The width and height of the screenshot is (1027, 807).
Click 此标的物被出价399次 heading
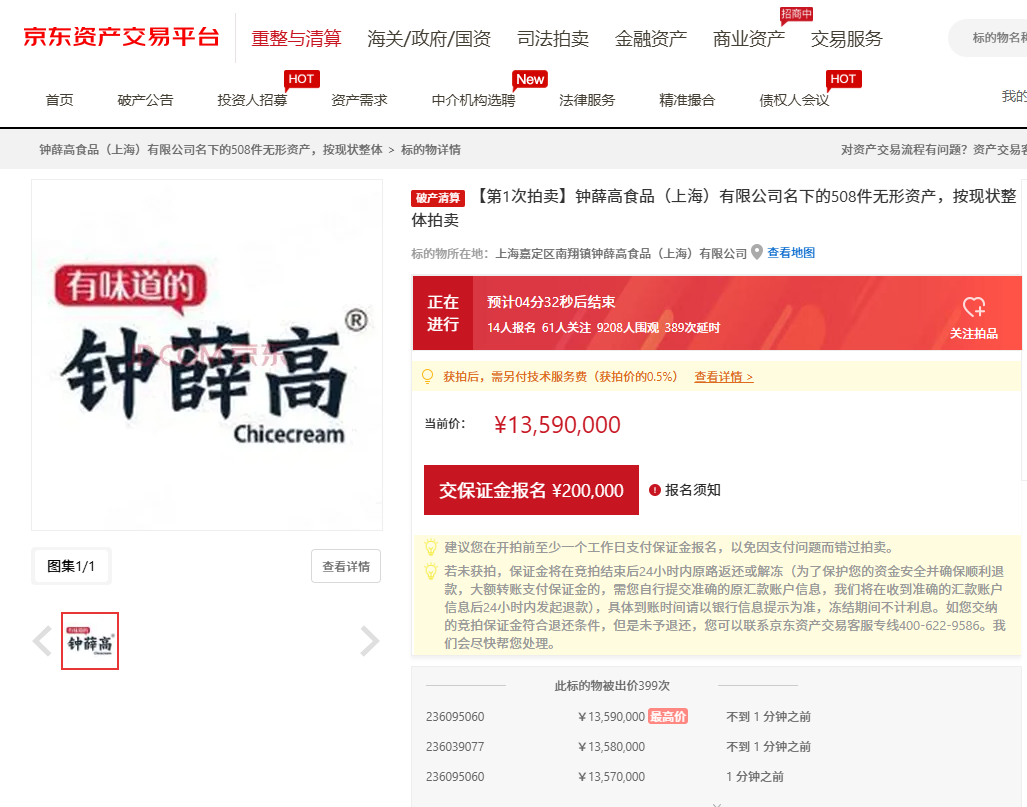point(612,686)
